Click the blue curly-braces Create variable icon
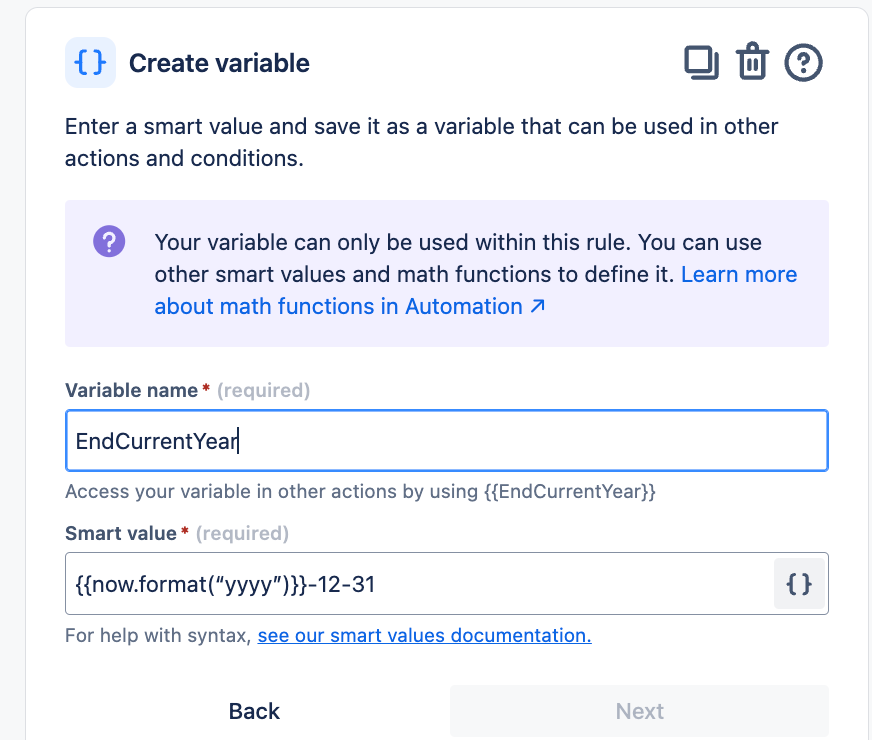Image resolution: width=872 pixels, height=740 pixels. pos(90,63)
